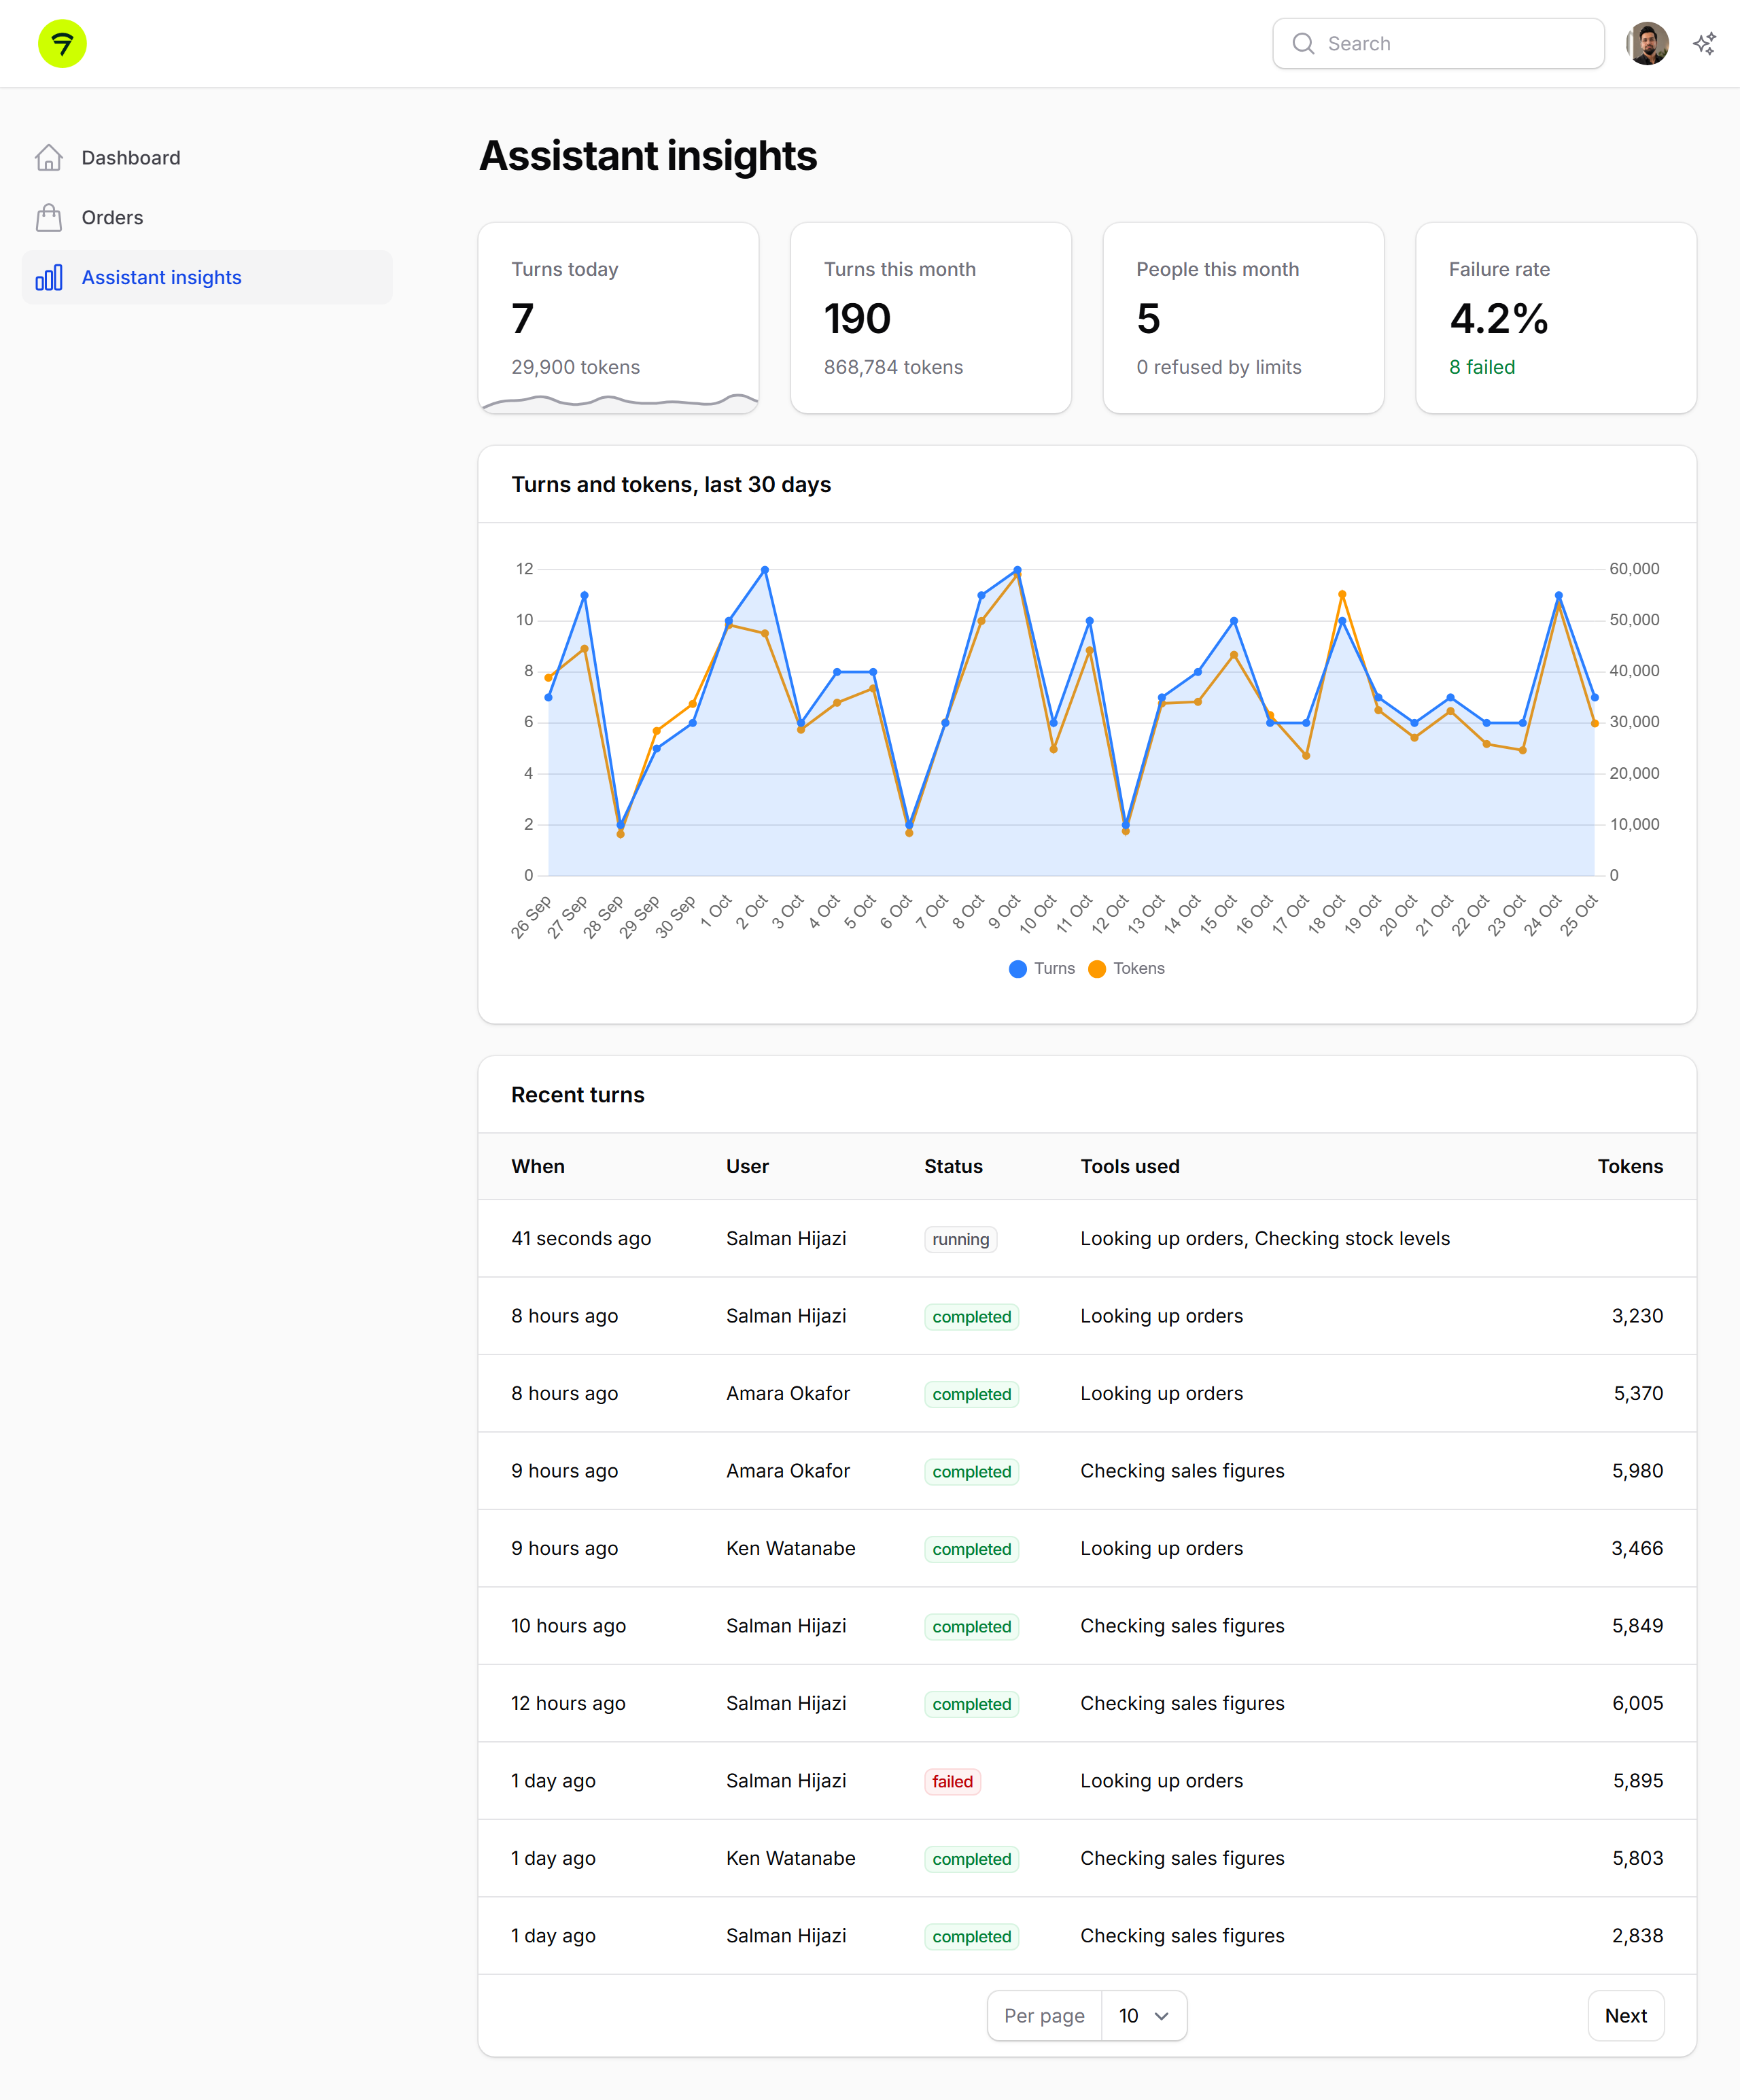Viewport: 1740px width, 2100px height.
Task: Click the Status column header
Action: (x=953, y=1166)
